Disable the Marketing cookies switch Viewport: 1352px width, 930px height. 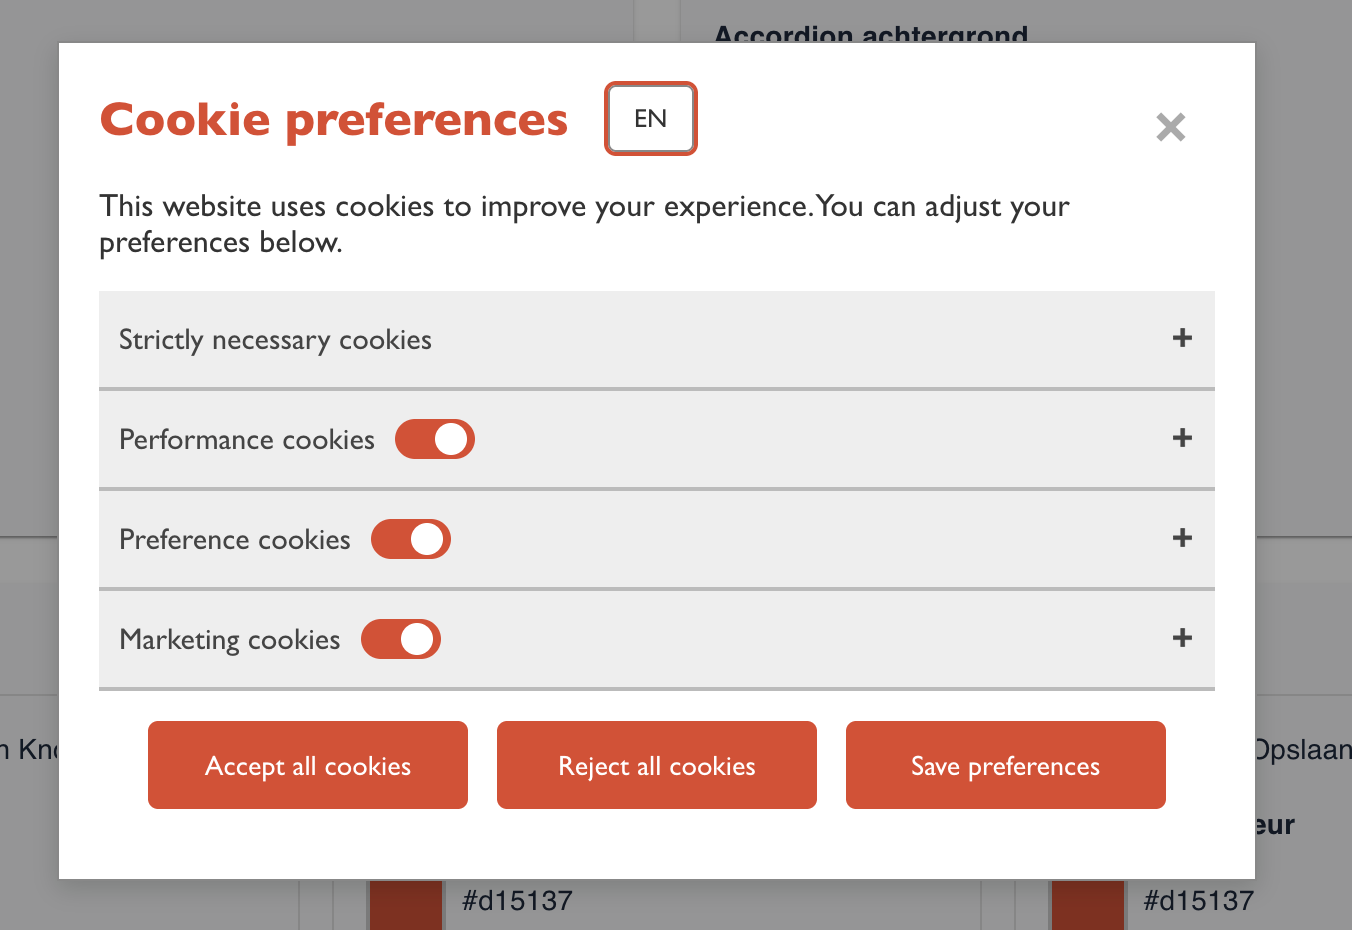pyautogui.click(x=400, y=638)
